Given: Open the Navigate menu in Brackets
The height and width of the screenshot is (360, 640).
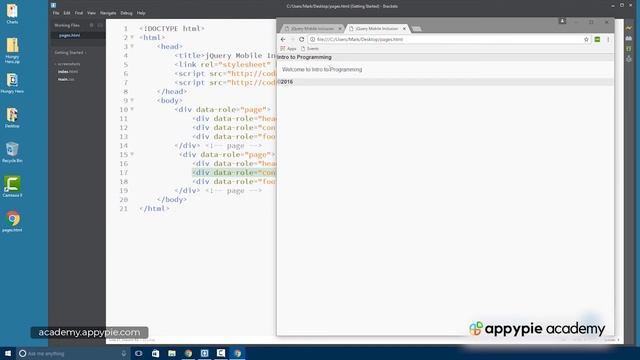Looking at the screenshot, I should click(x=108, y=13).
